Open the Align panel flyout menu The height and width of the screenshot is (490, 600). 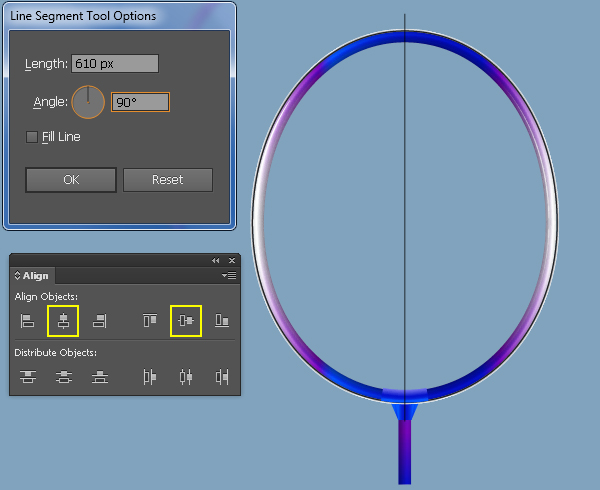point(229,275)
